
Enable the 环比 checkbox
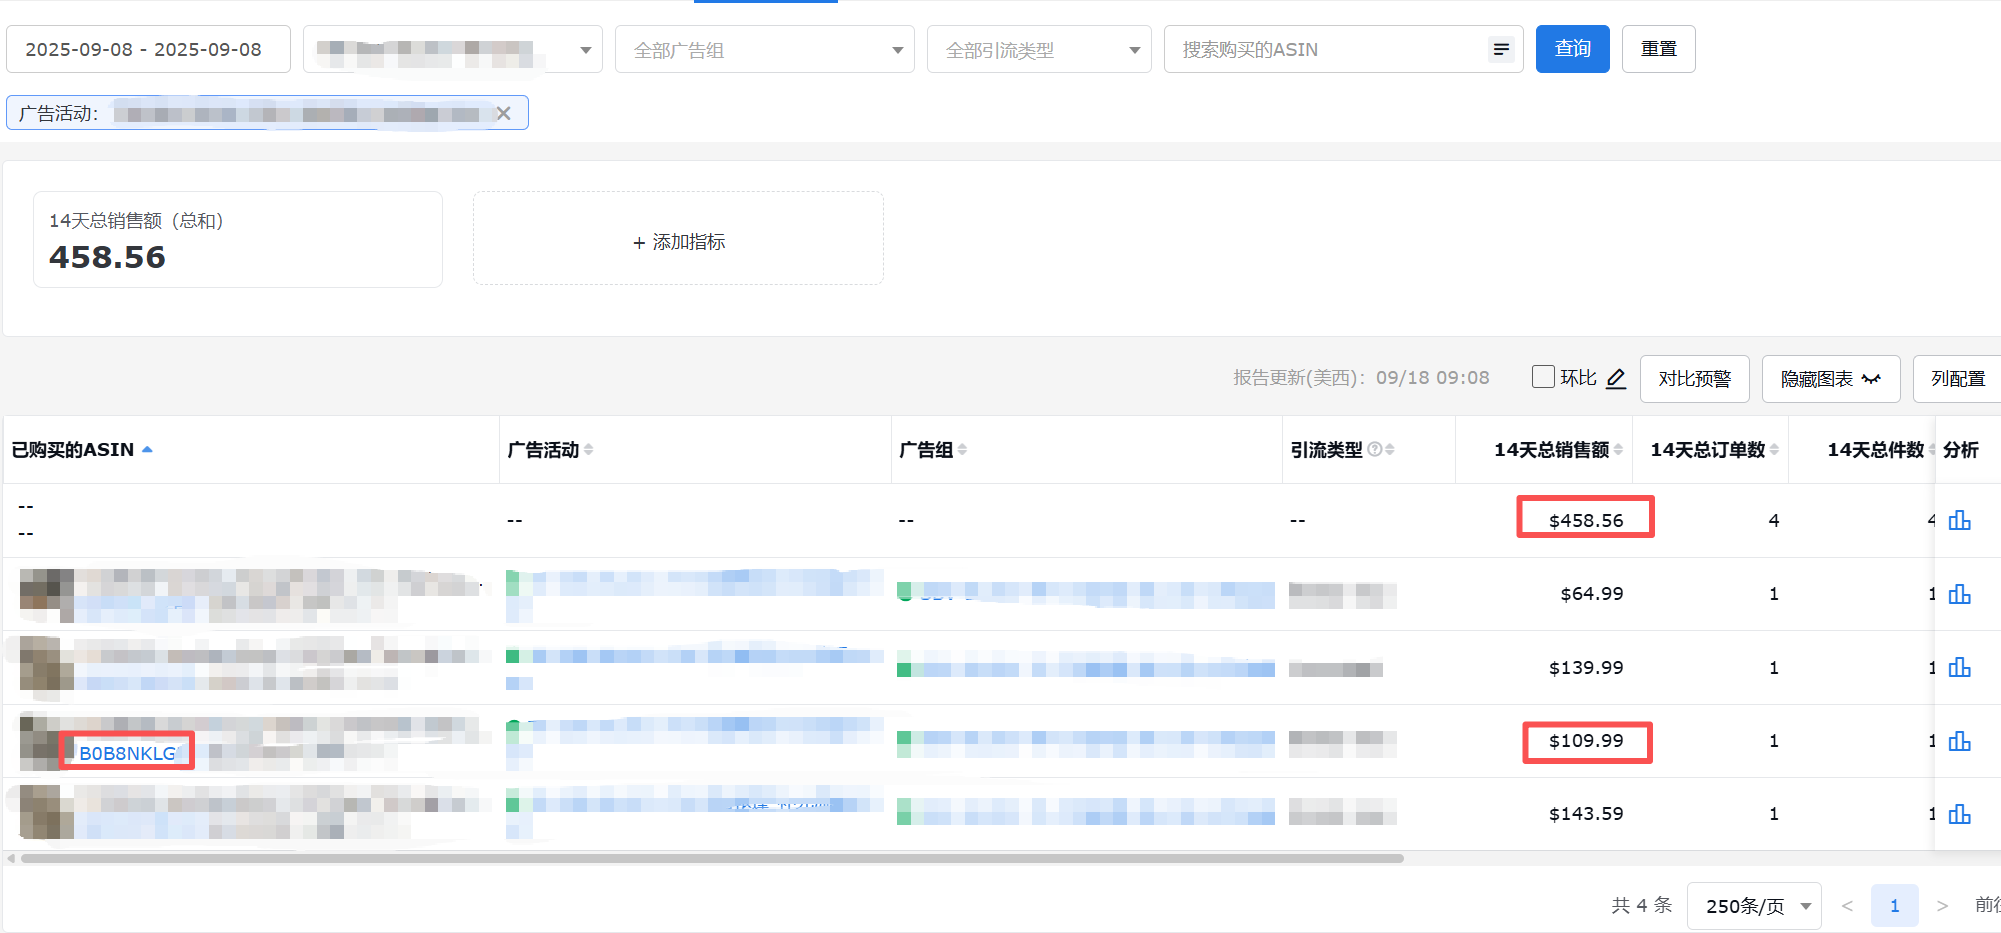coord(1543,377)
